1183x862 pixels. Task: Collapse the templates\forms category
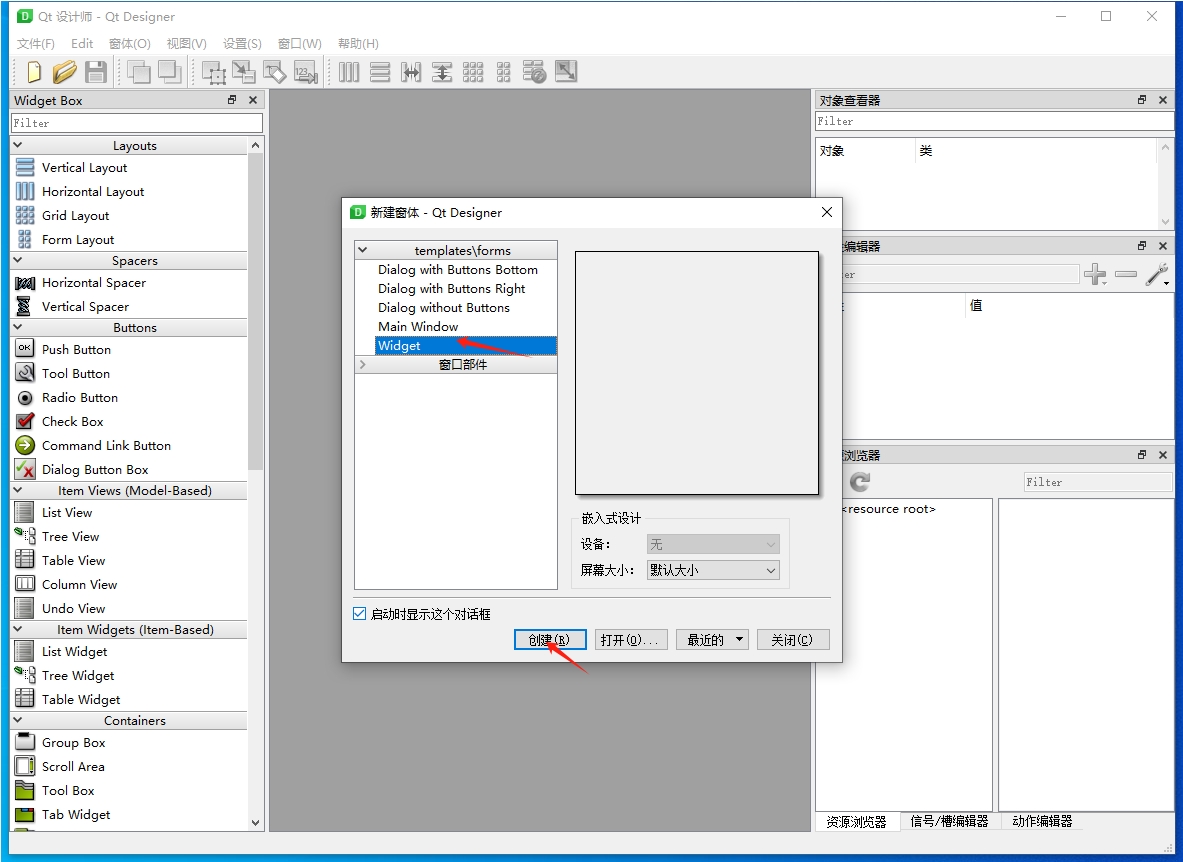click(x=363, y=250)
